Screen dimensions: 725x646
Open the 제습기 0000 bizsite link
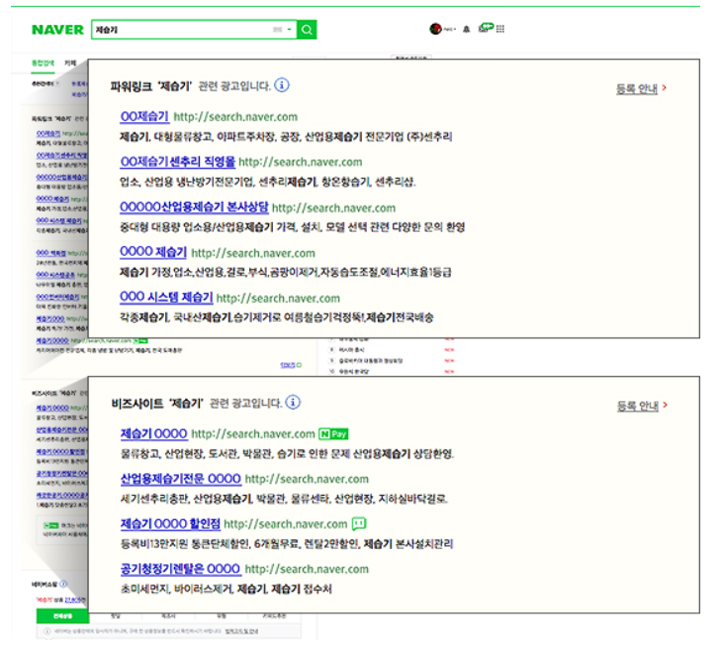[154, 434]
